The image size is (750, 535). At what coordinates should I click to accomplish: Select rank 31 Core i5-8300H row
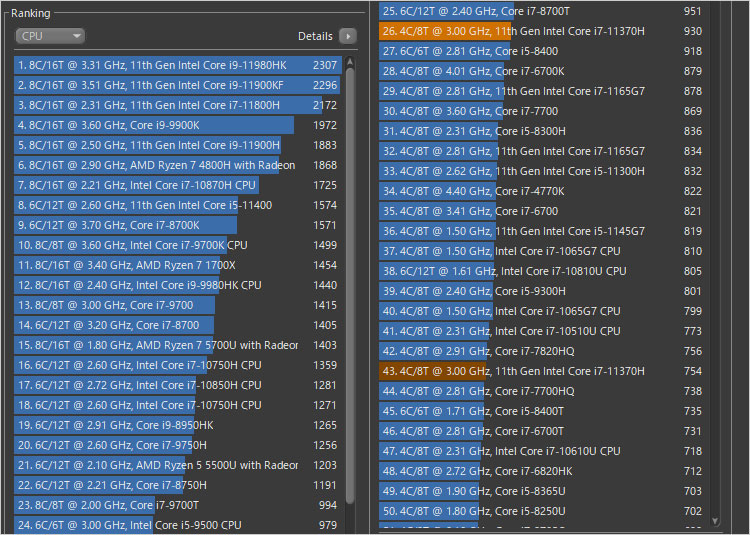click(x=543, y=131)
